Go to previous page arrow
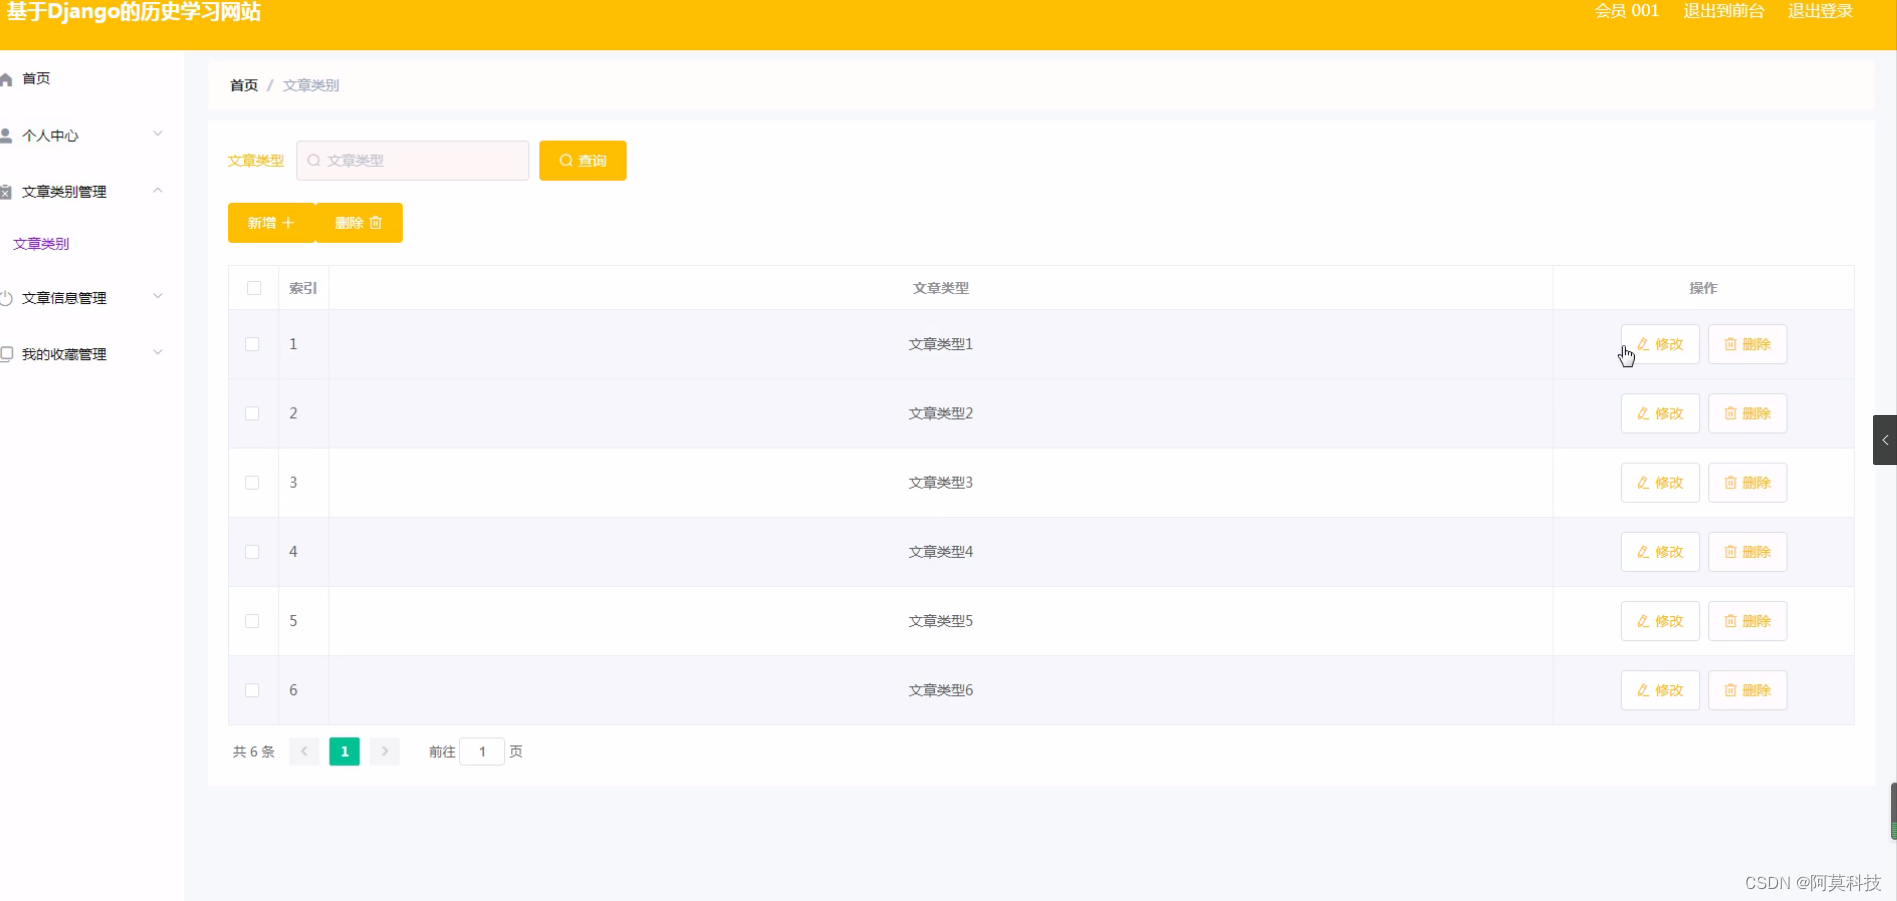Viewport: 1897px width, 901px height. 304,751
